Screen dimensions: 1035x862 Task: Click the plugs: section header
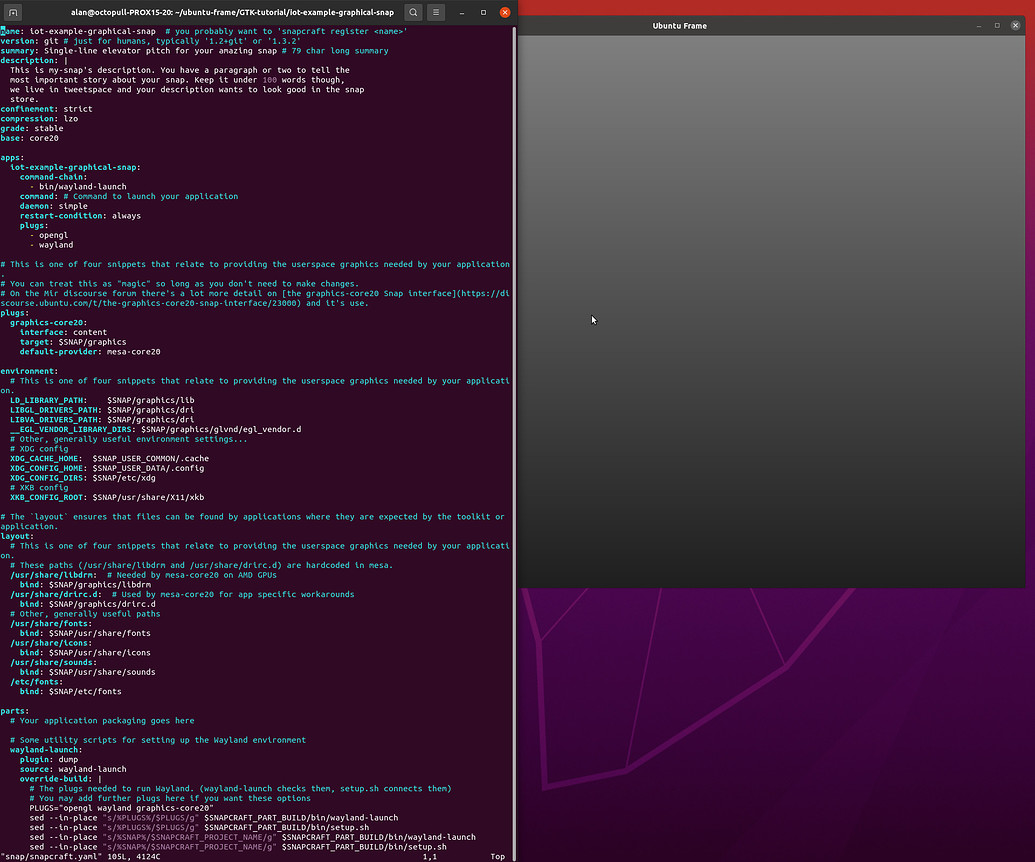pyautogui.click(x=15, y=312)
